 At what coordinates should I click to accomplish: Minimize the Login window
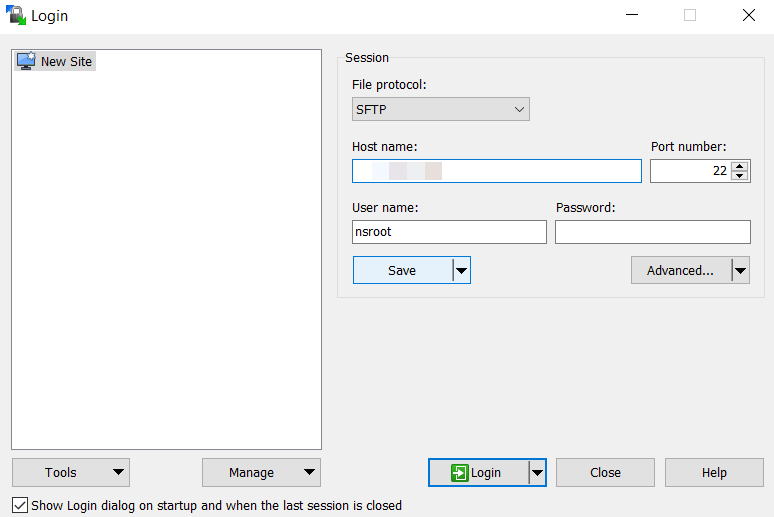[x=632, y=15]
